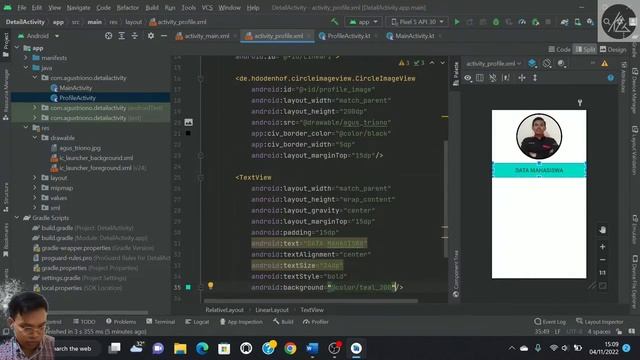Open Microsoft Word from taskbar
Viewport: 640px width, 360px height.
(x=312, y=348)
